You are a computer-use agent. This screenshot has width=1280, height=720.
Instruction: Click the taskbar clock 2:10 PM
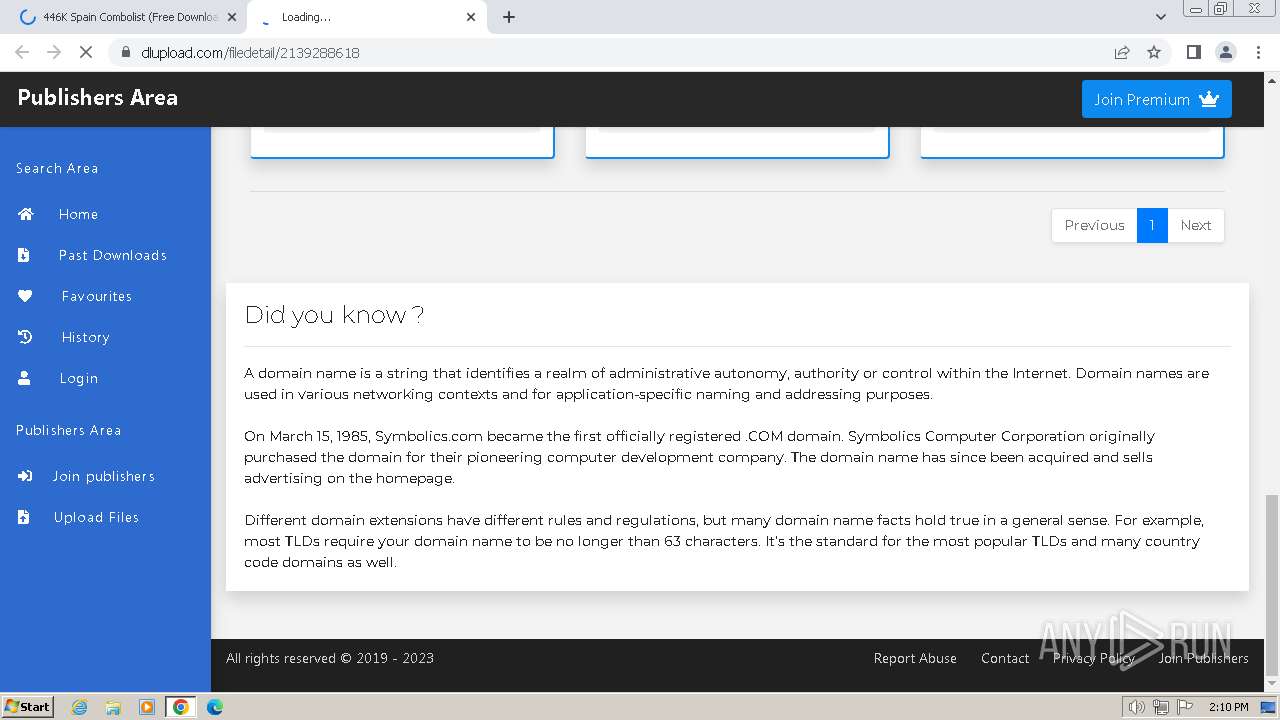1228,707
